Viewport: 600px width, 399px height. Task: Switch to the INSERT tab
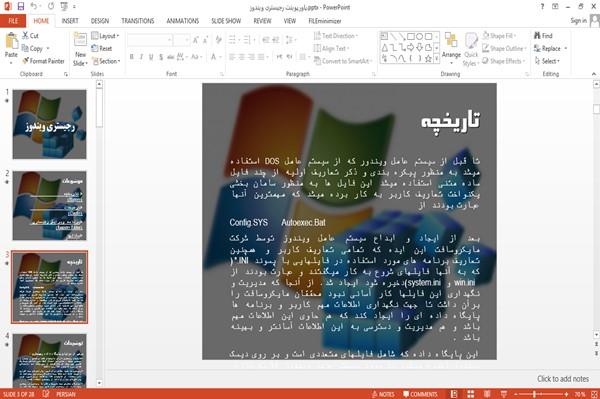tap(70, 21)
